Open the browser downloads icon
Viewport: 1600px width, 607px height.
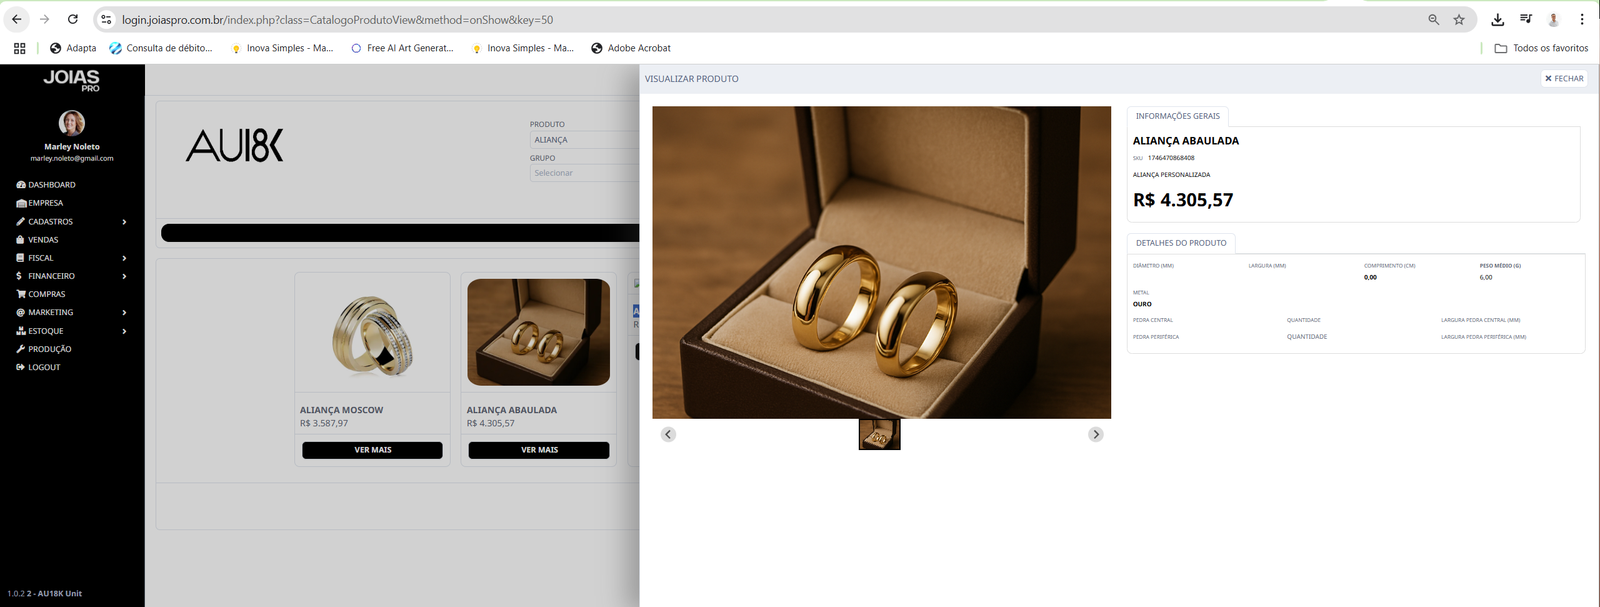click(1497, 19)
